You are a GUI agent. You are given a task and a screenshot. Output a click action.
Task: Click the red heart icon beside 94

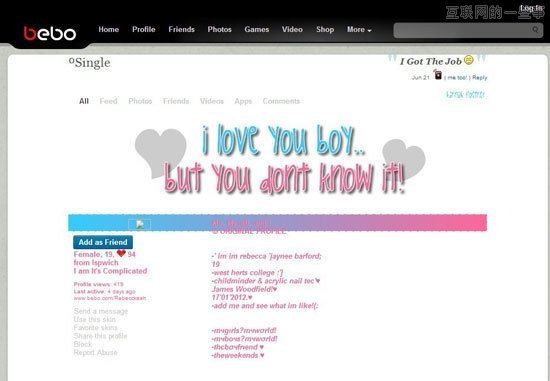[121, 253]
